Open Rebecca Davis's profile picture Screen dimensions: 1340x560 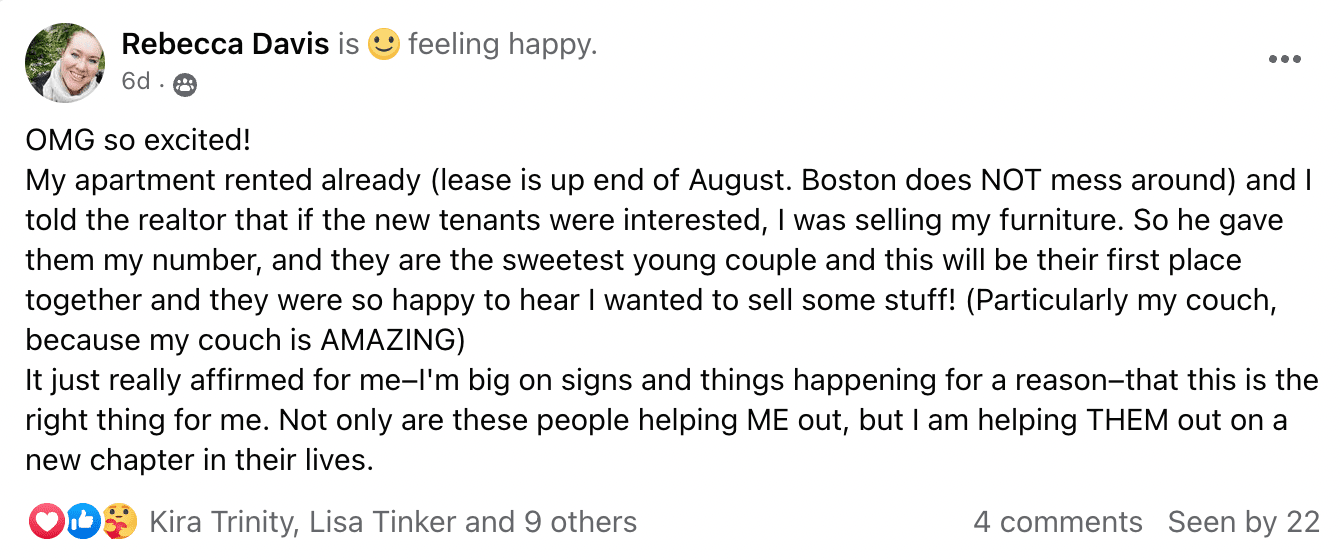tap(65, 63)
